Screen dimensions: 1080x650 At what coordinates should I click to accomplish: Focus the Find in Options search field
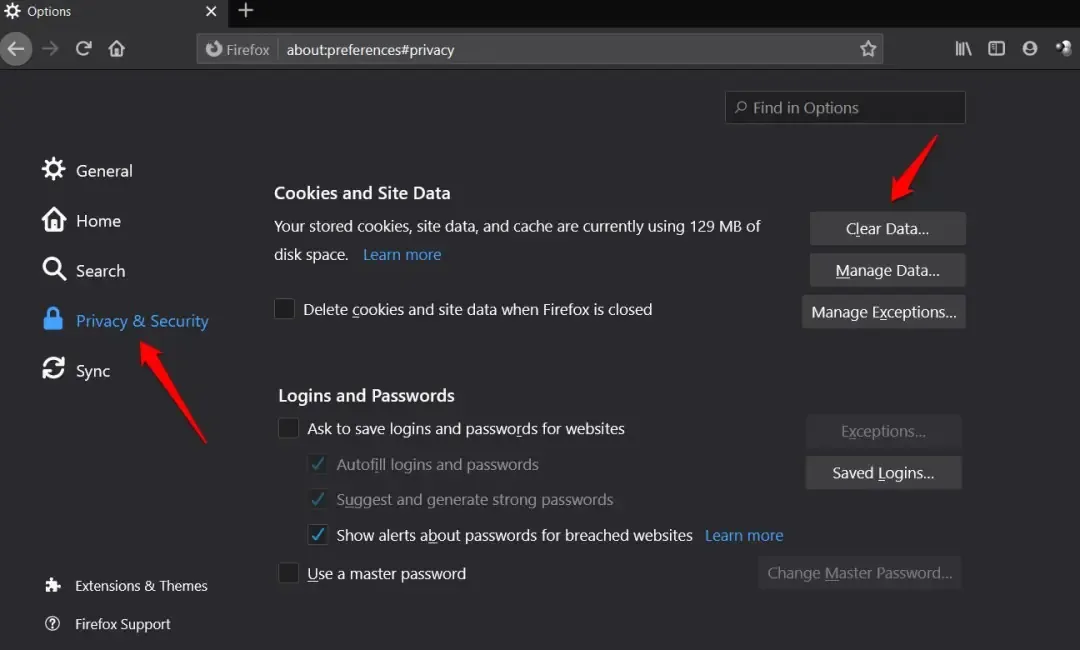845,108
